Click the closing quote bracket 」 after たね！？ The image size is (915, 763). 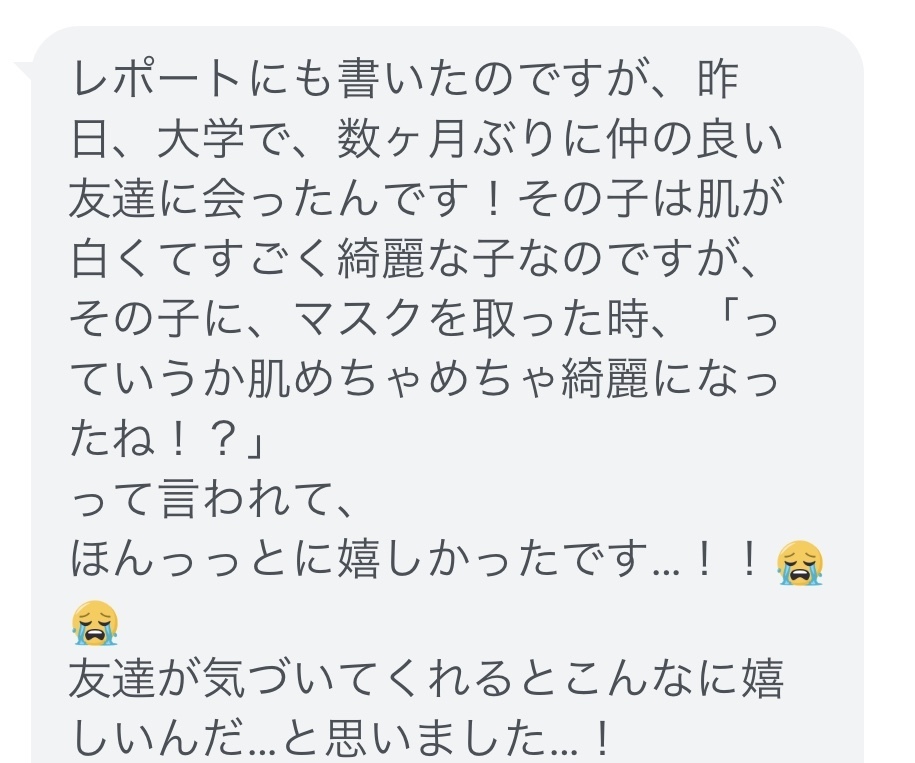(254, 439)
